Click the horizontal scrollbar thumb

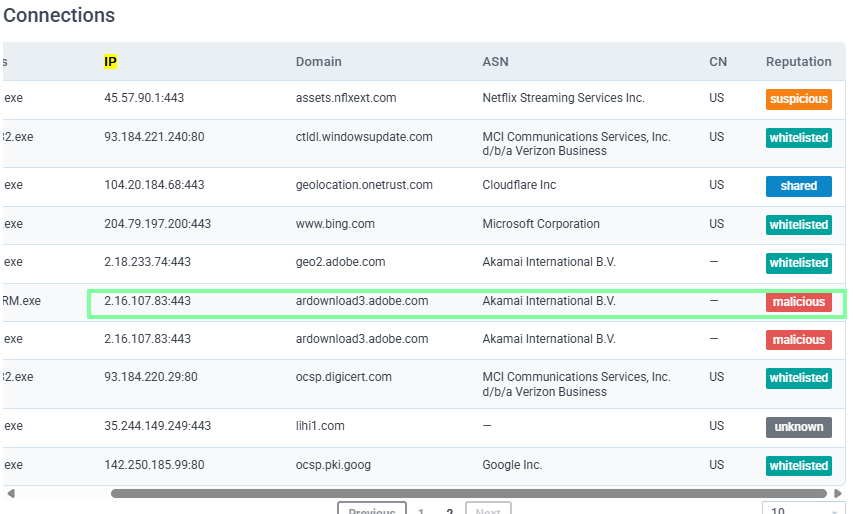pyautogui.click(x=470, y=493)
